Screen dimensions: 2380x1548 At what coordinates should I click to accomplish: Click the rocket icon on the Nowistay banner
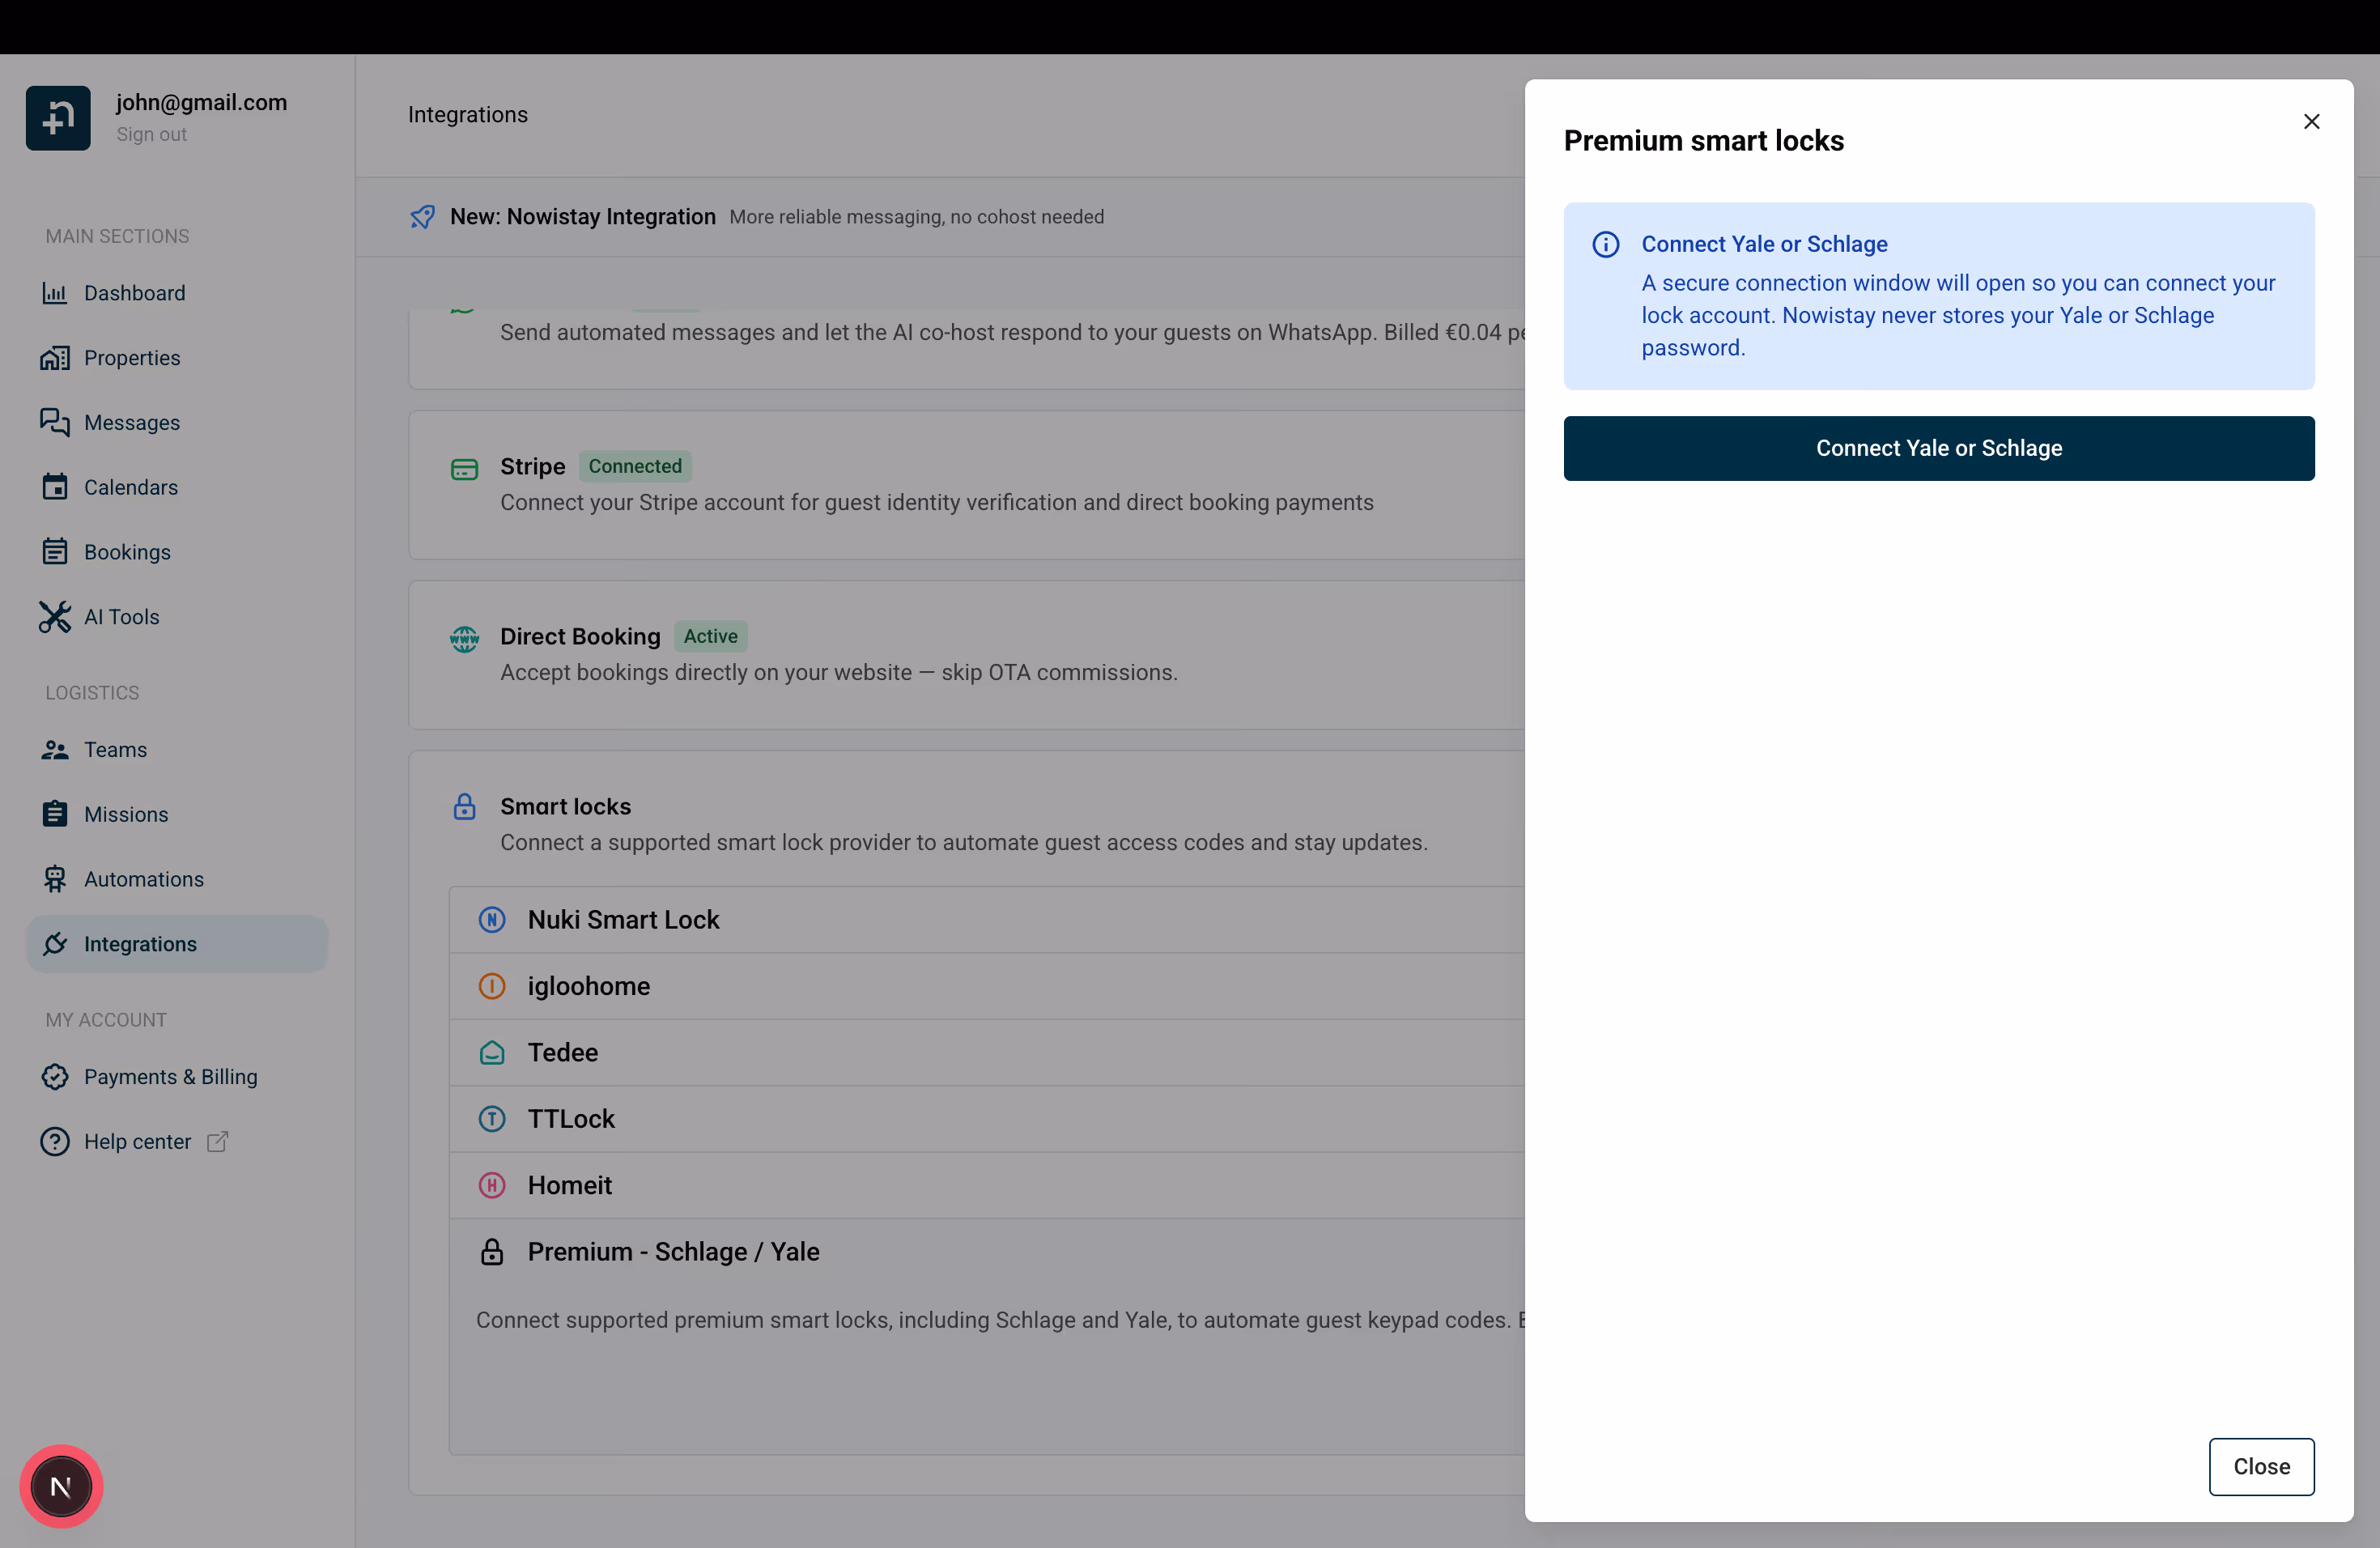[422, 217]
